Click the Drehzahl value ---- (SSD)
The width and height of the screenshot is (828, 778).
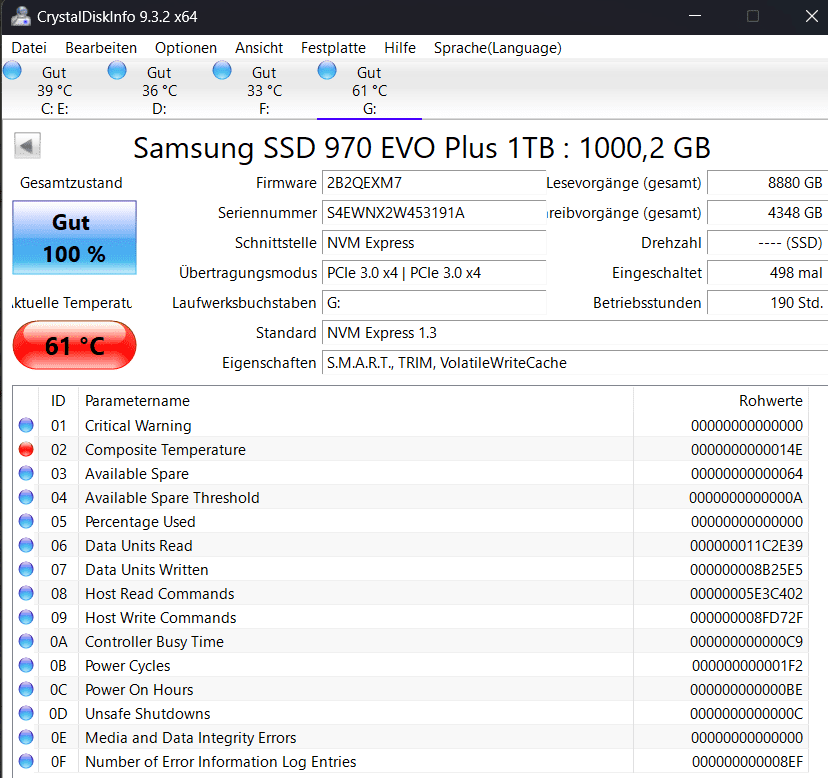[x=767, y=243]
